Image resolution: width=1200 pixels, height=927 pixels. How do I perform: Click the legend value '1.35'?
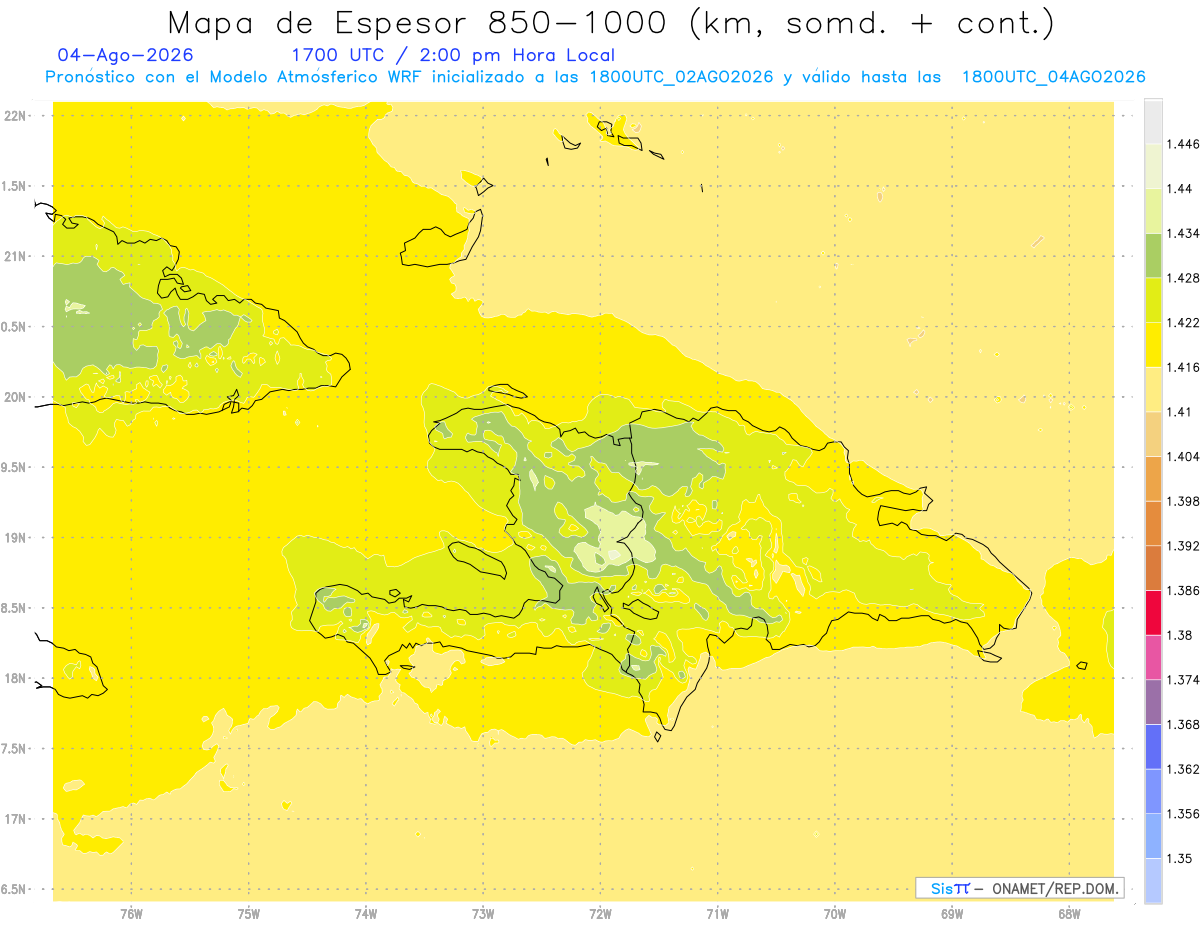1180,858
